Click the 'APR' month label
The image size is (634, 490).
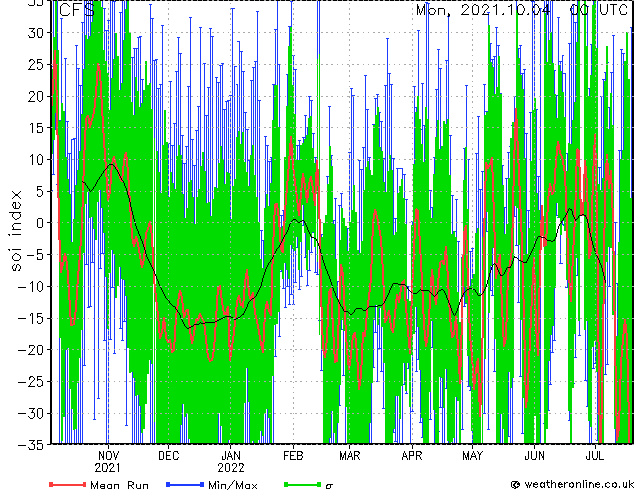tap(412, 456)
